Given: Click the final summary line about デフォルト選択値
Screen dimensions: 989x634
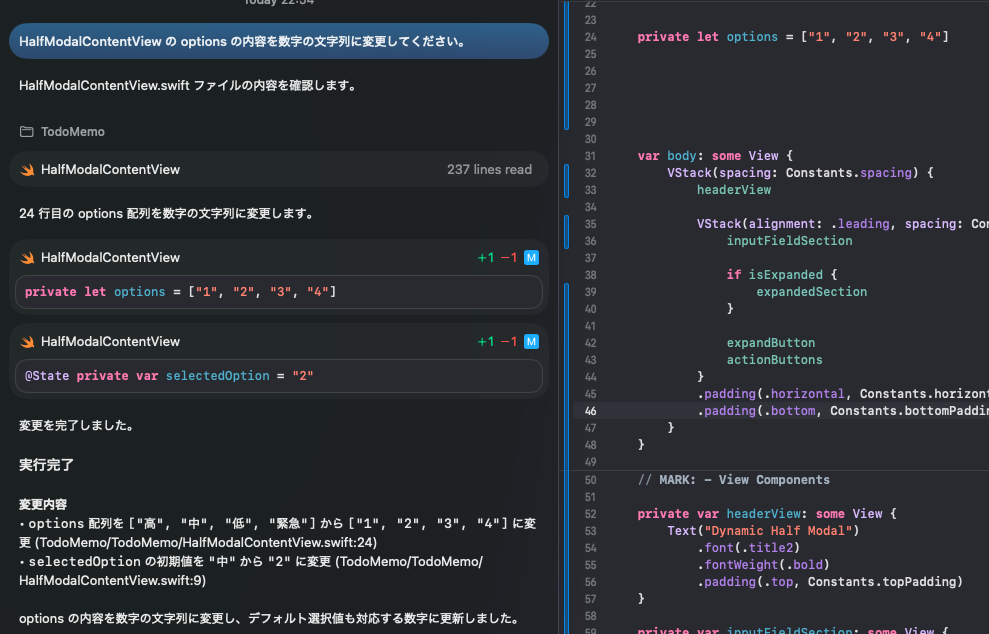Looking at the screenshot, I should pyautogui.click(x=271, y=618).
